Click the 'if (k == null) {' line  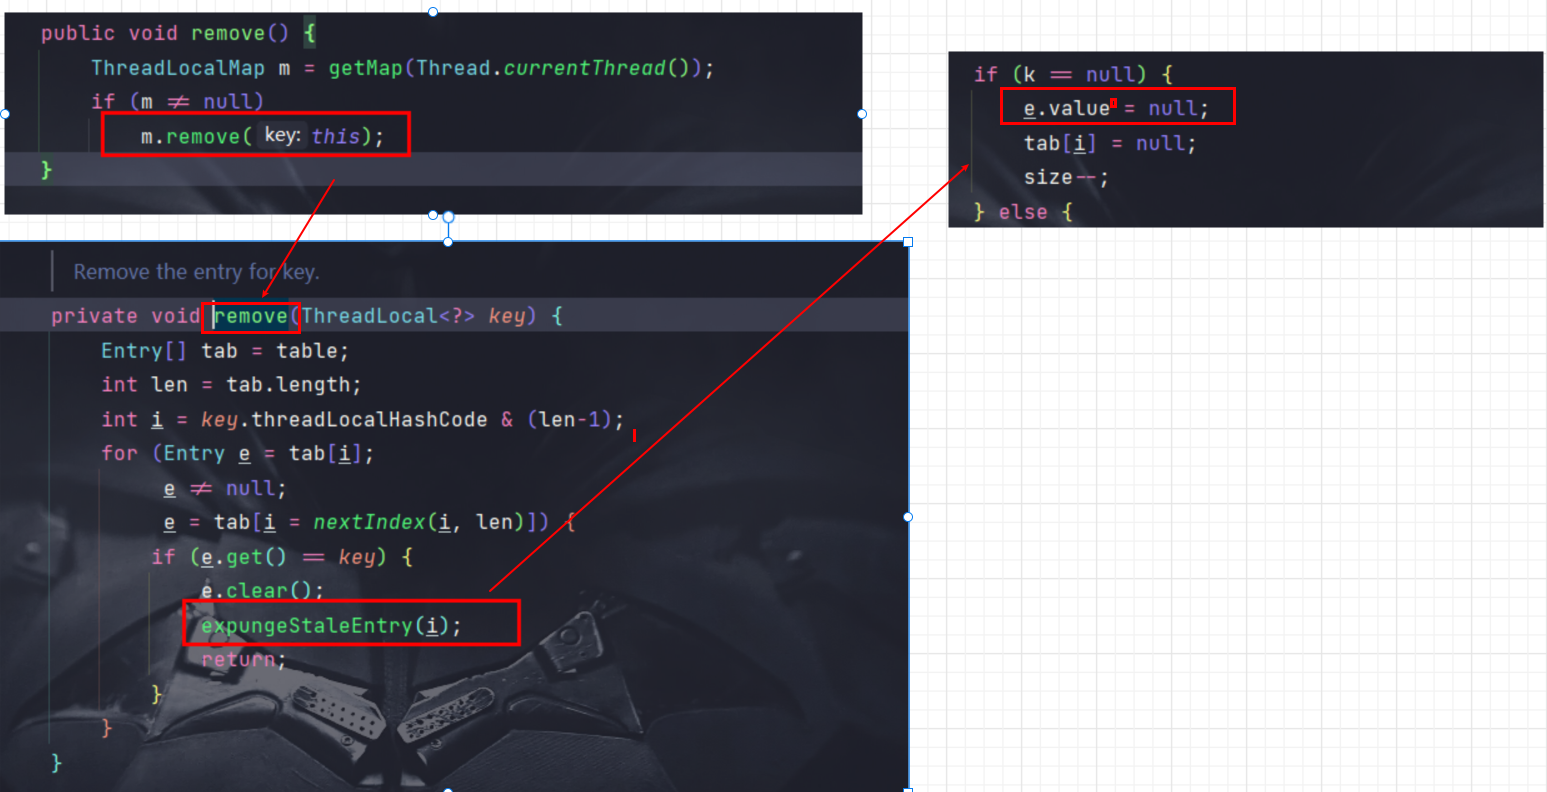click(1073, 75)
